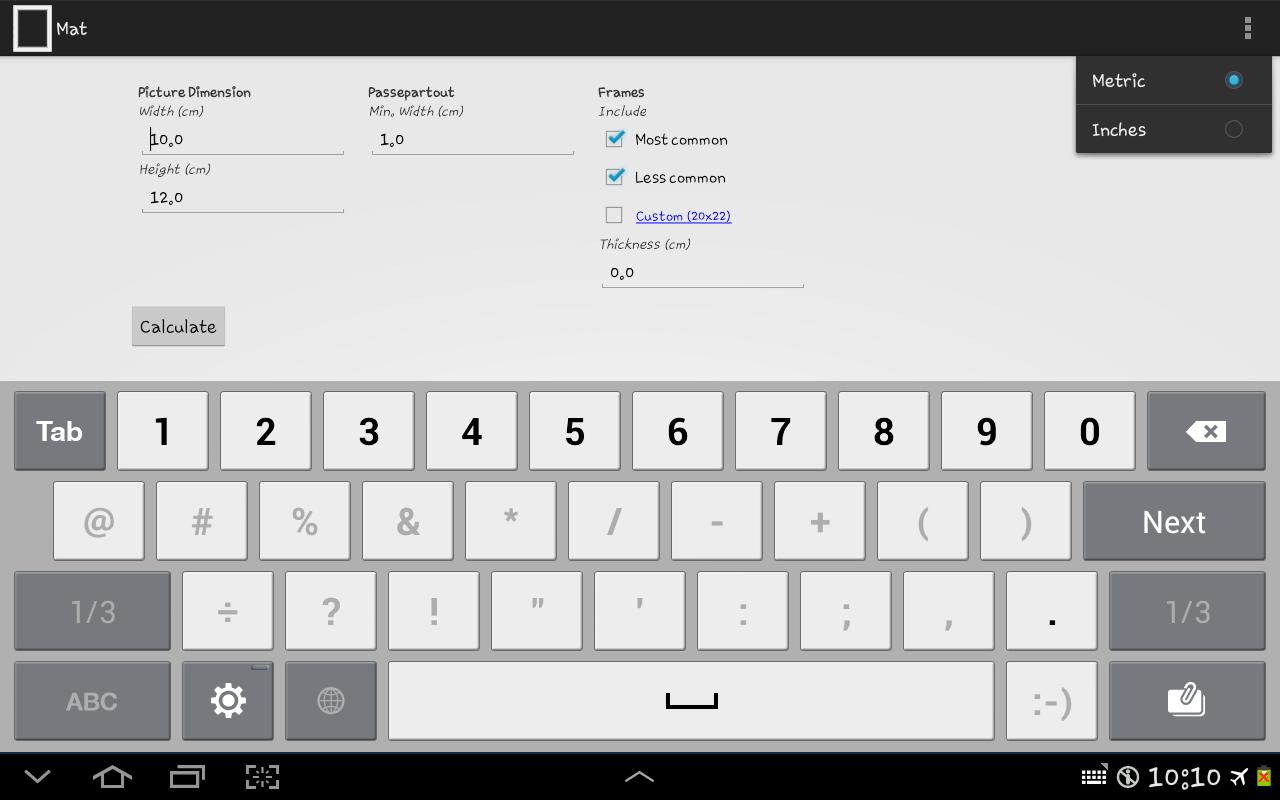Image resolution: width=1280 pixels, height=800 pixels.
Task: Switch keyboard to ABC letters
Action: pos(92,701)
